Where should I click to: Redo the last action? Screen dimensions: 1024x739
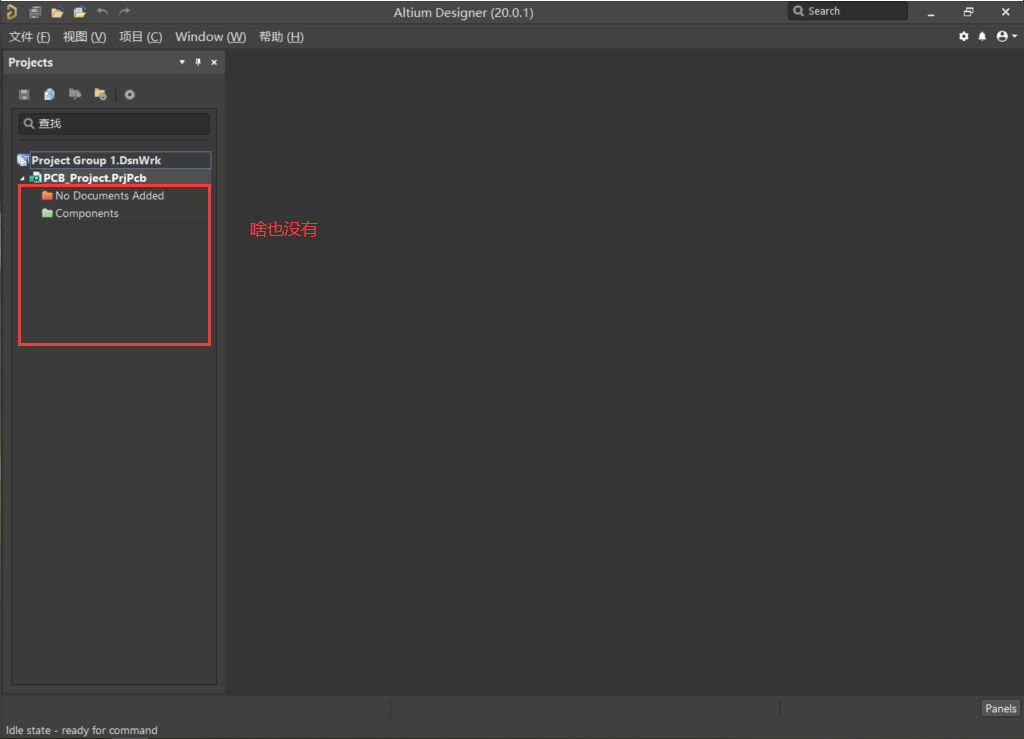pyautogui.click(x=124, y=12)
